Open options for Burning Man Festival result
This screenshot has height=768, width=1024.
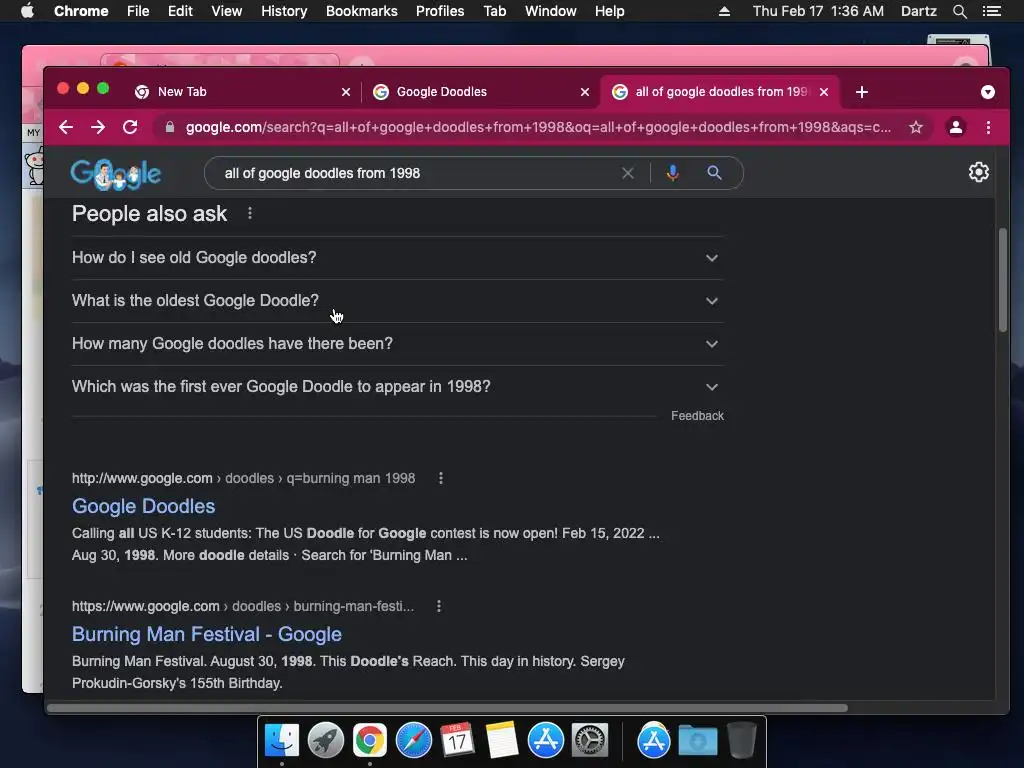pyautogui.click(x=439, y=606)
